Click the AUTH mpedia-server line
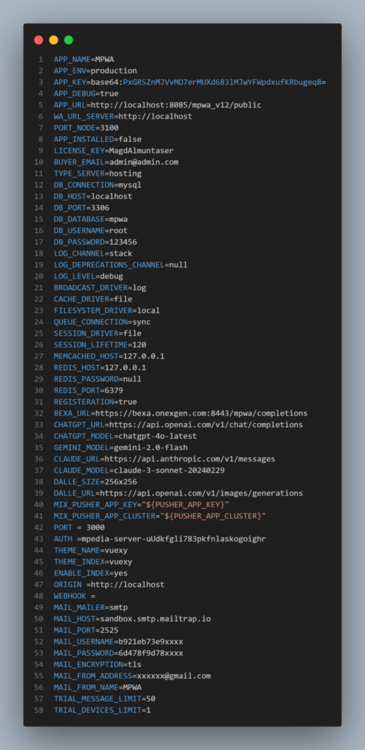 coord(160,539)
